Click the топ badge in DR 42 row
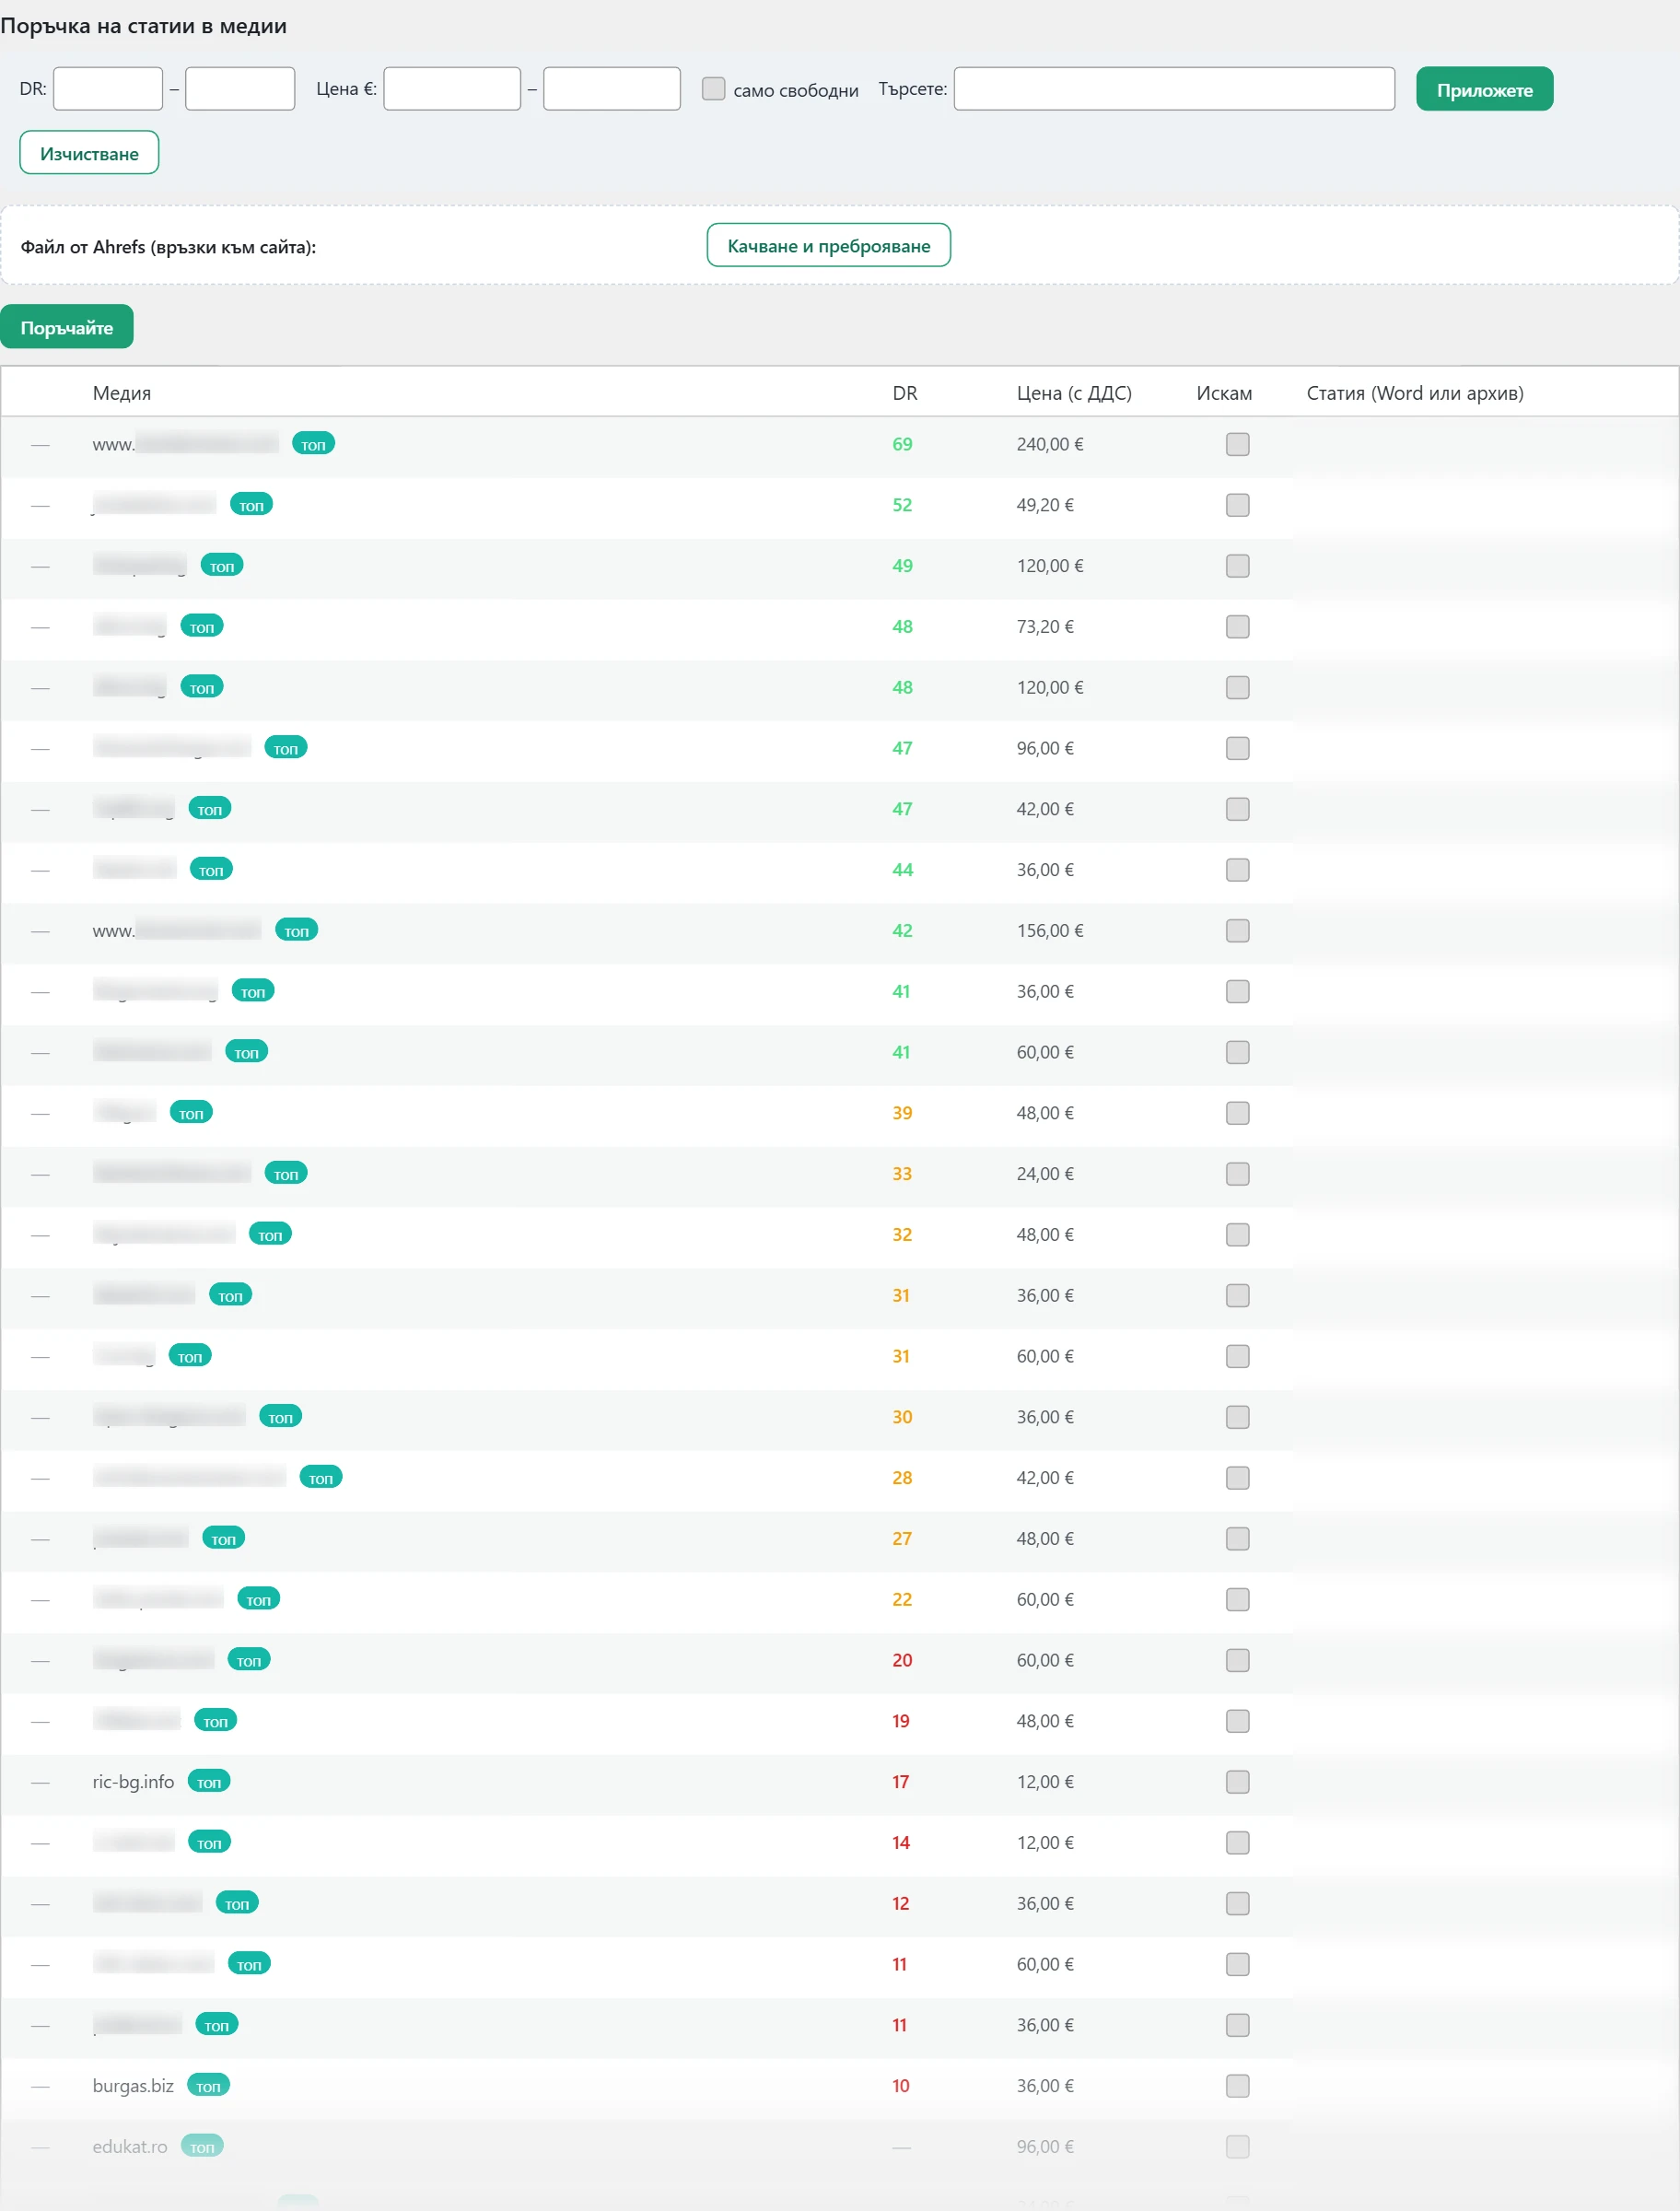This screenshot has height=2211, width=1680. coord(296,930)
